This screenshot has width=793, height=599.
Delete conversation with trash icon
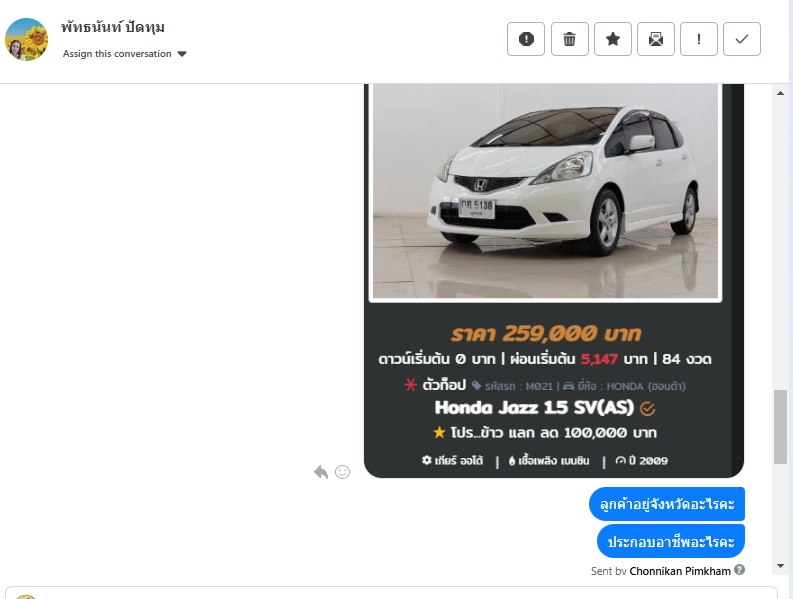569,39
